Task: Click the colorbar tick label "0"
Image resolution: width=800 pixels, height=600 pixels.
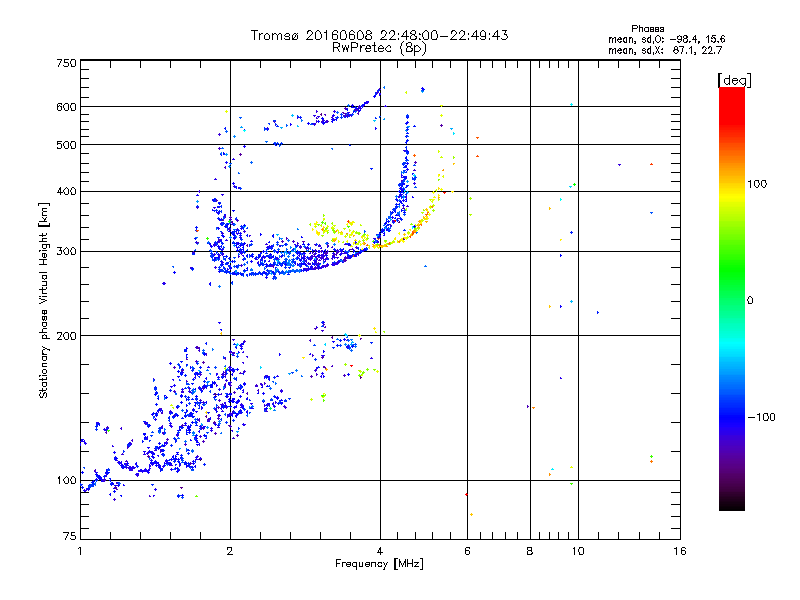Action: (x=750, y=301)
